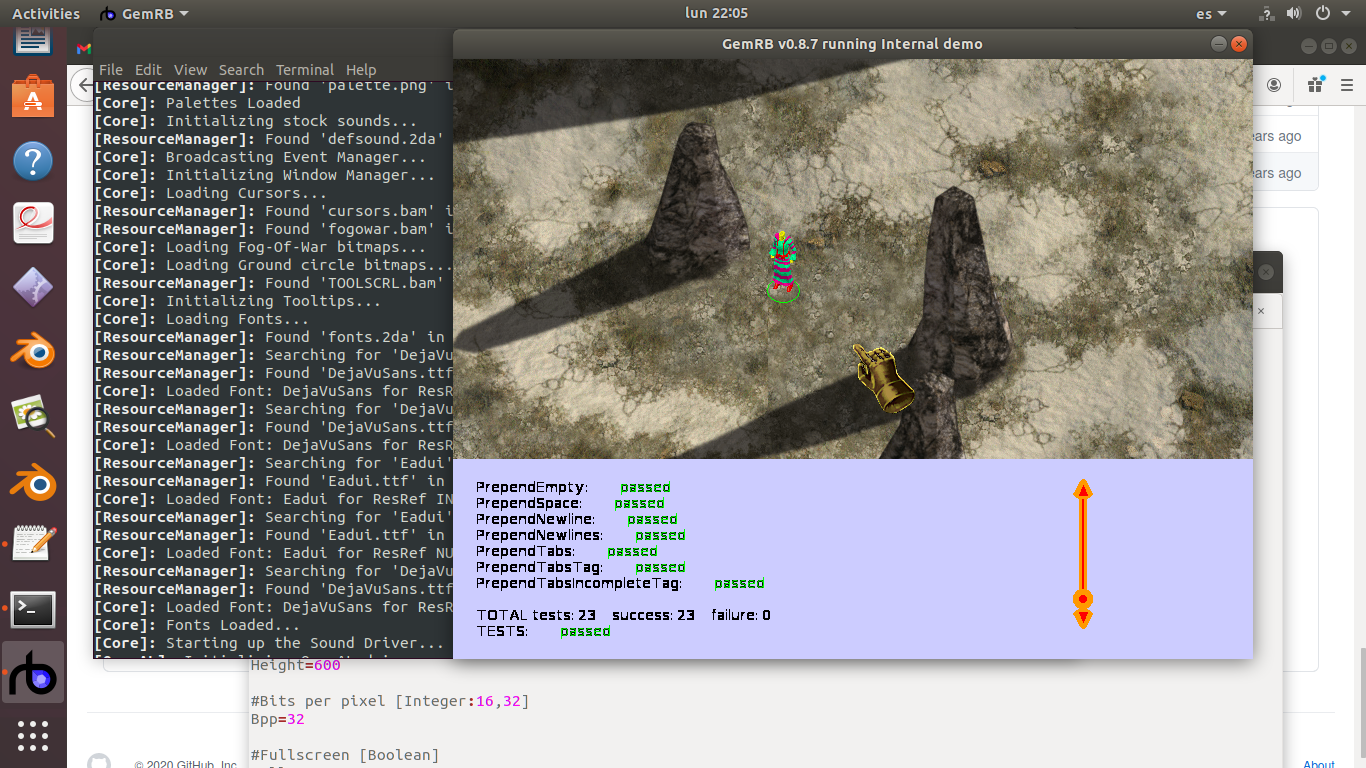Image resolution: width=1366 pixels, height=768 pixels.
Task: Open the system menu arrow beside the power icon
Action: 1345,13
